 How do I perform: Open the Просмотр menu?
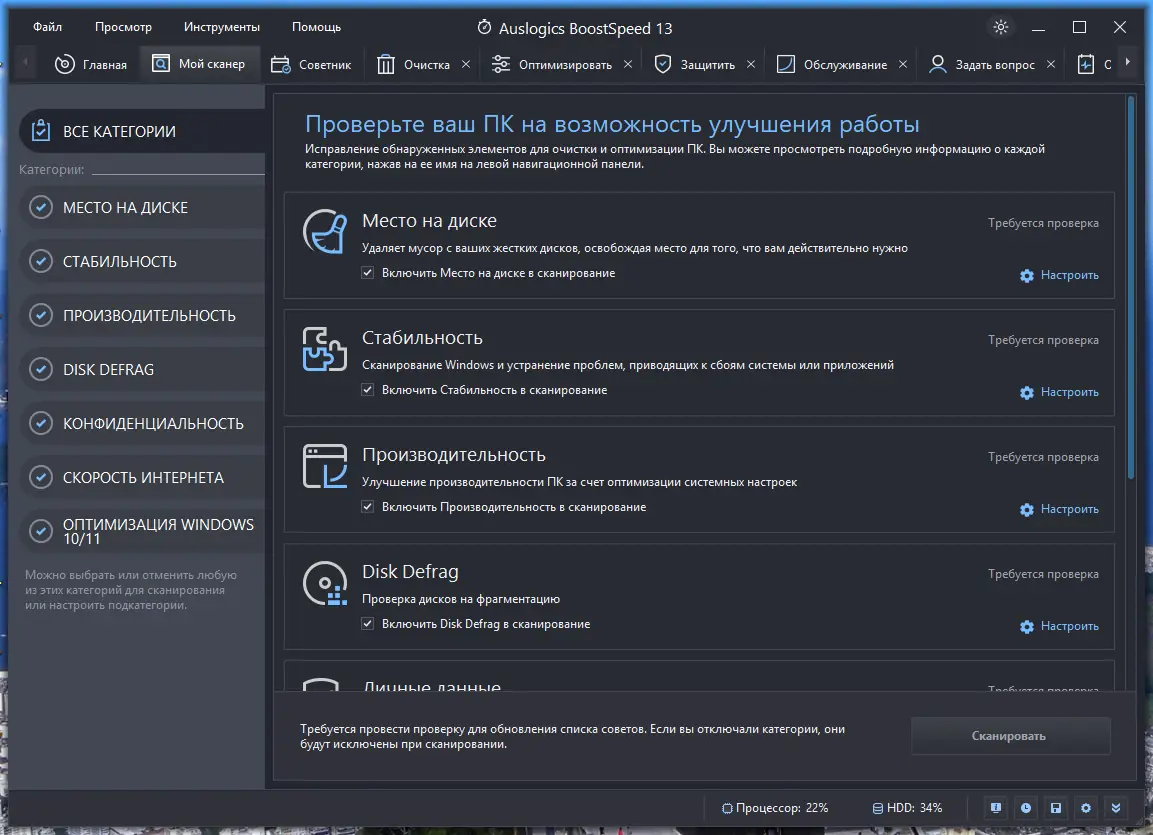pos(123,26)
